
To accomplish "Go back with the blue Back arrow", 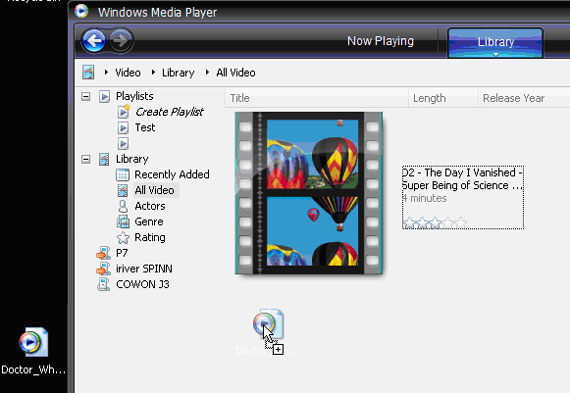I will (94, 41).
